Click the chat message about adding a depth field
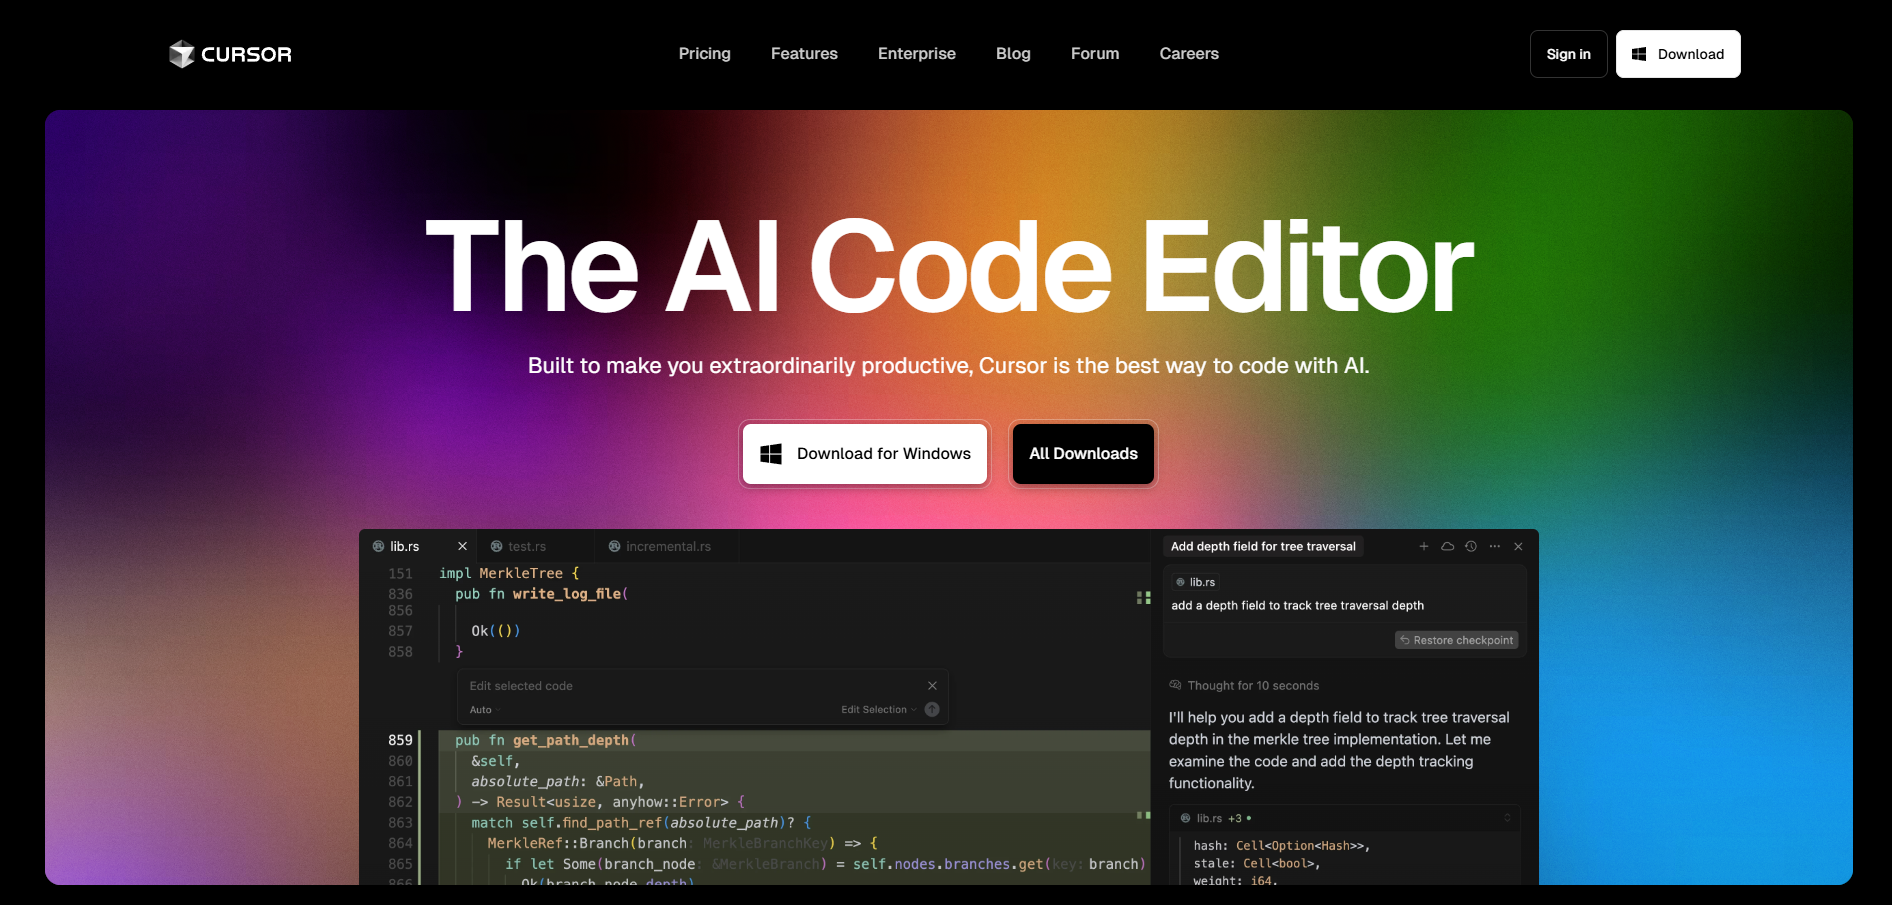The height and width of the screenshot is (905, 1892). [x=1297, y=605]
